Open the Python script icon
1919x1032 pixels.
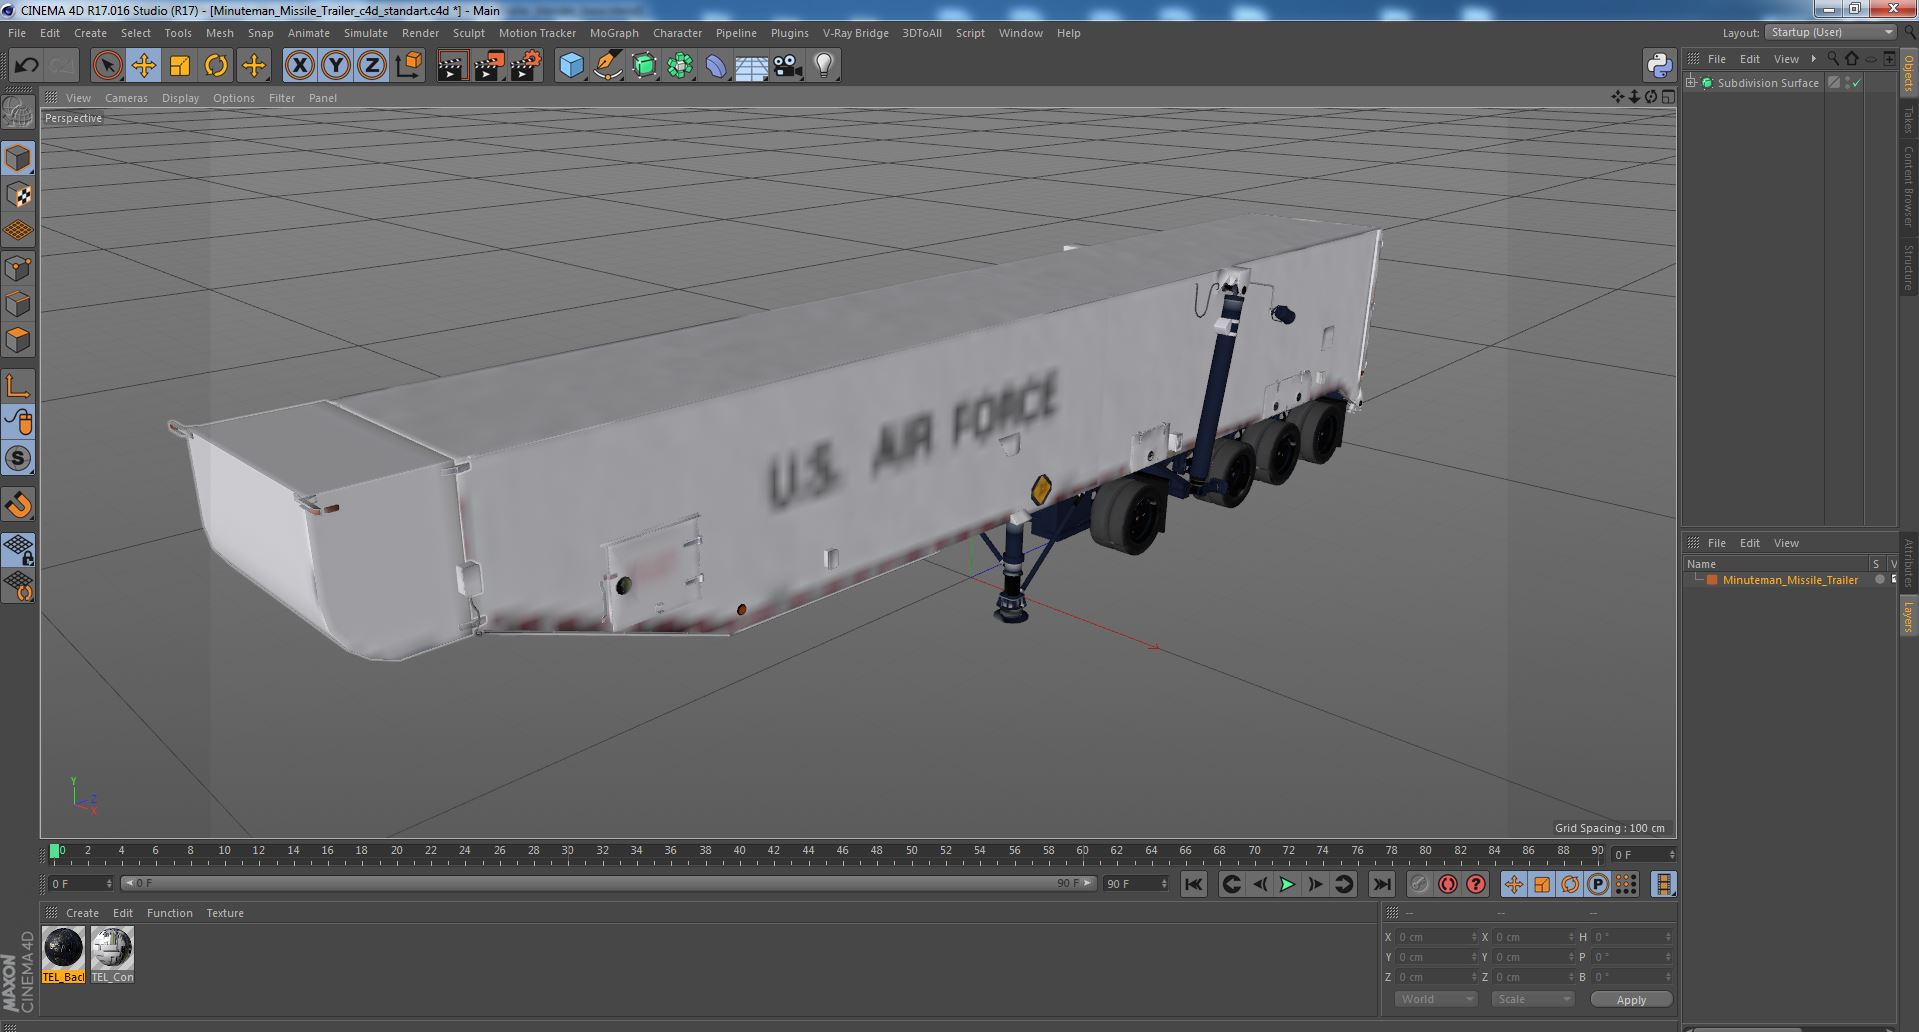point(1659,66)
